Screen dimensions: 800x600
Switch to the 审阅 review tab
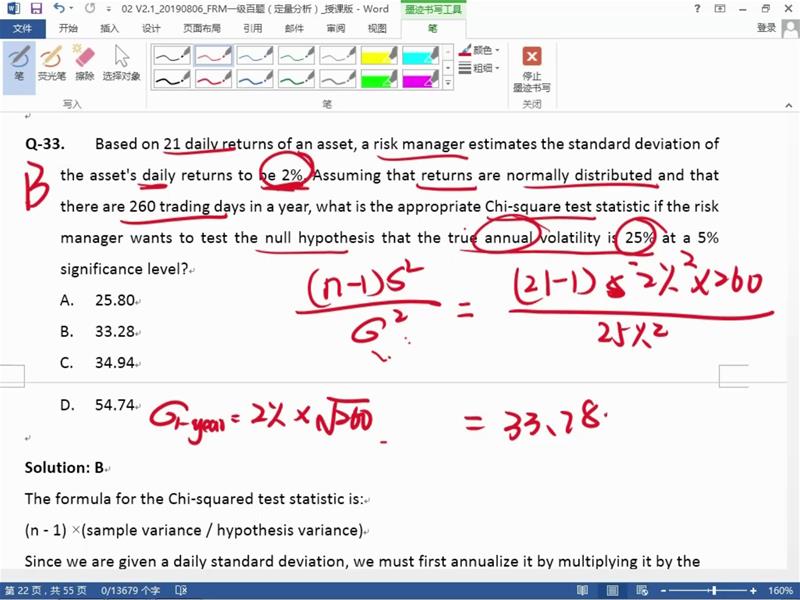coord(336,29)
